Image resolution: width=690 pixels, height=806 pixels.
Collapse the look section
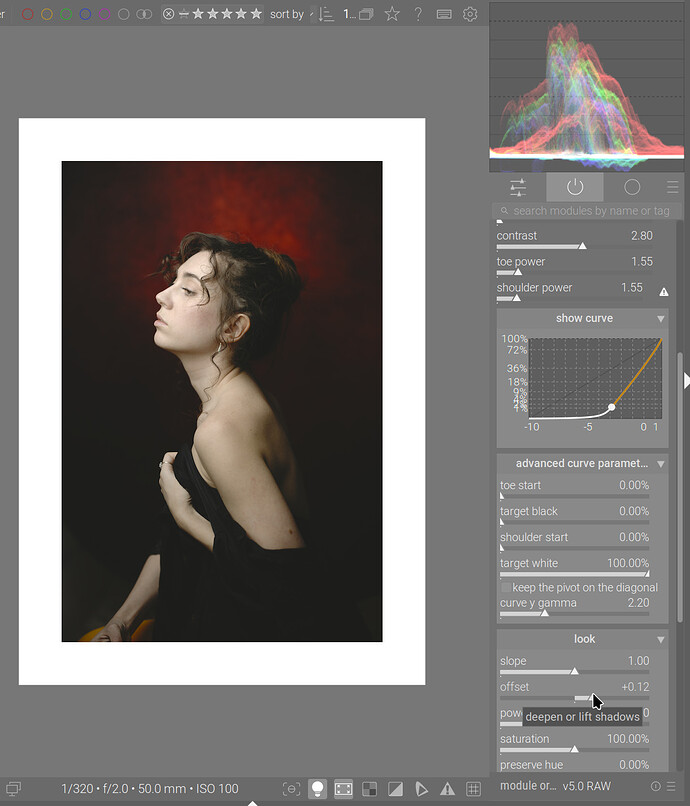click(661, 640)
